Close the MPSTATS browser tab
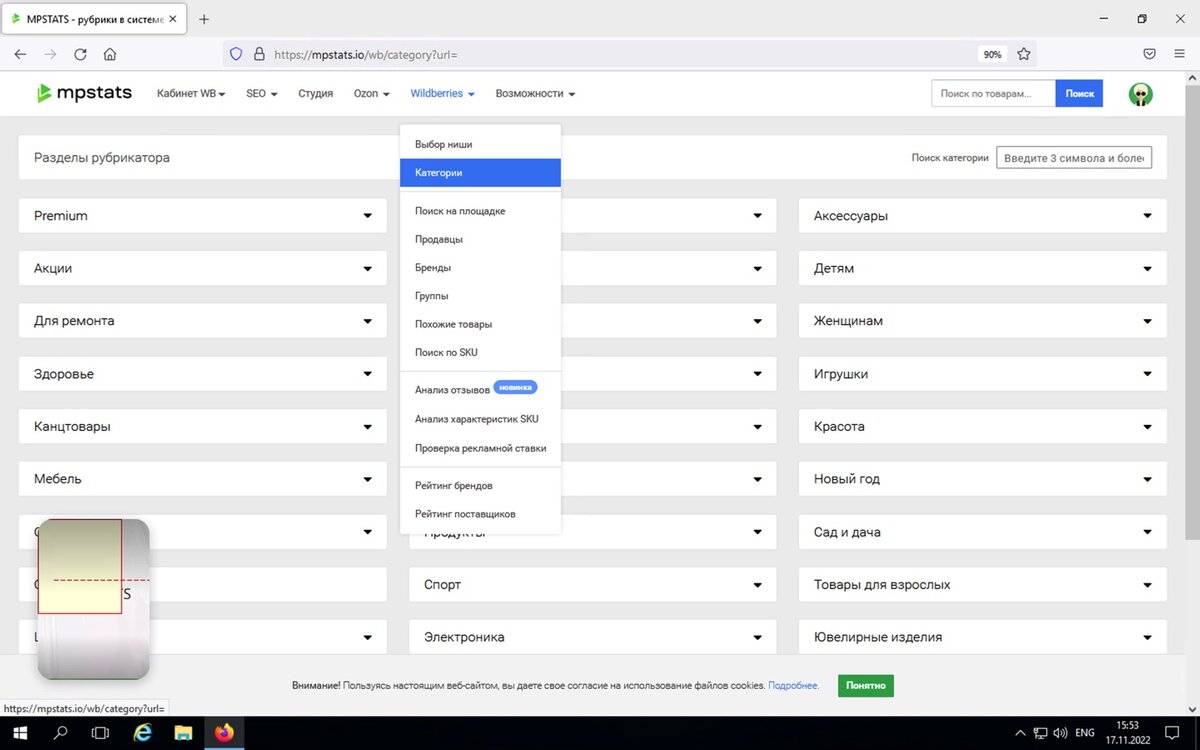 pyautogui.click(x=172, y=19)
